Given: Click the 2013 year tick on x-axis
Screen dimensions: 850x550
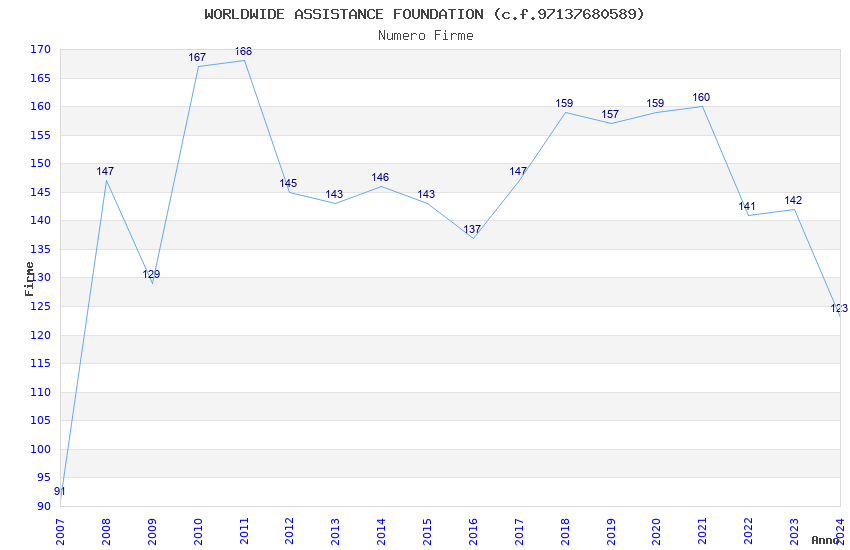Looking at the screenshot, I should click(x=336, y=532).
